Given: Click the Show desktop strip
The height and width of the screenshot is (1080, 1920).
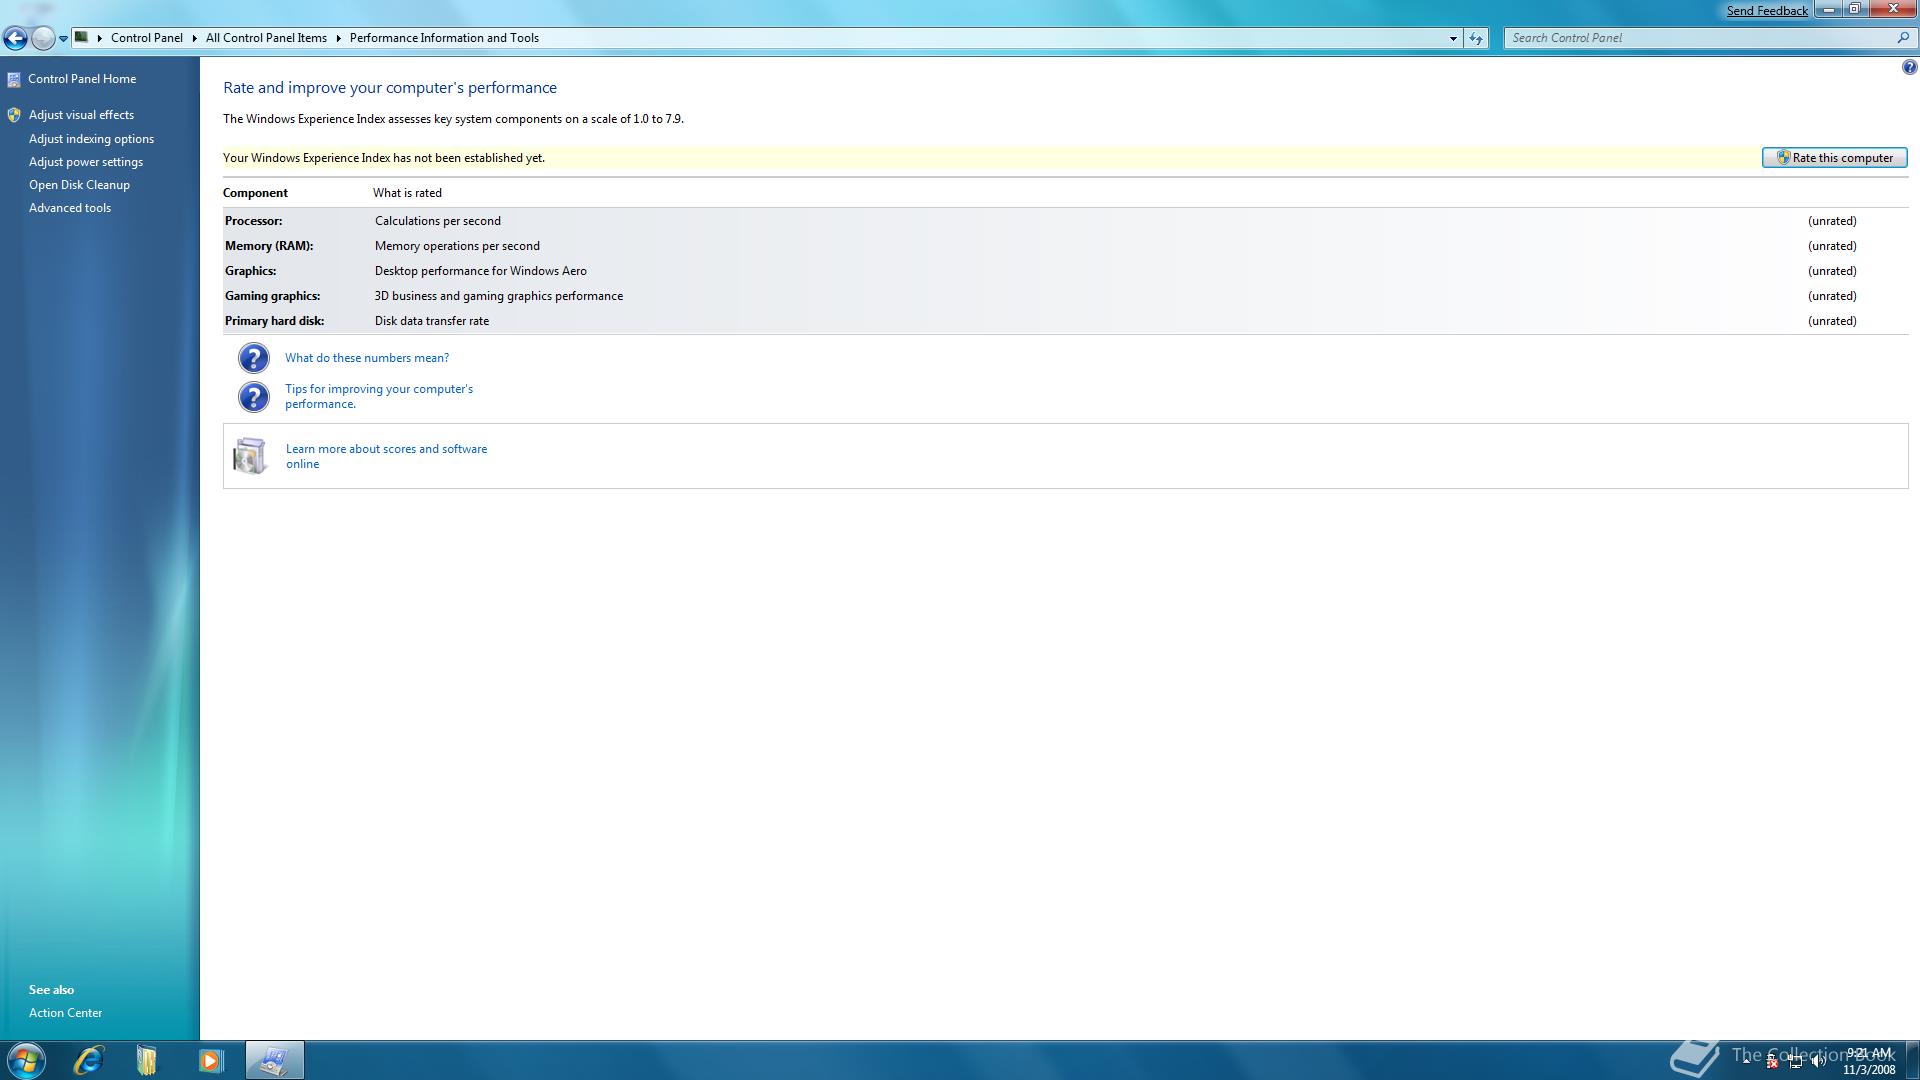Looking at the screenshot, I should click(1912, 1060).
